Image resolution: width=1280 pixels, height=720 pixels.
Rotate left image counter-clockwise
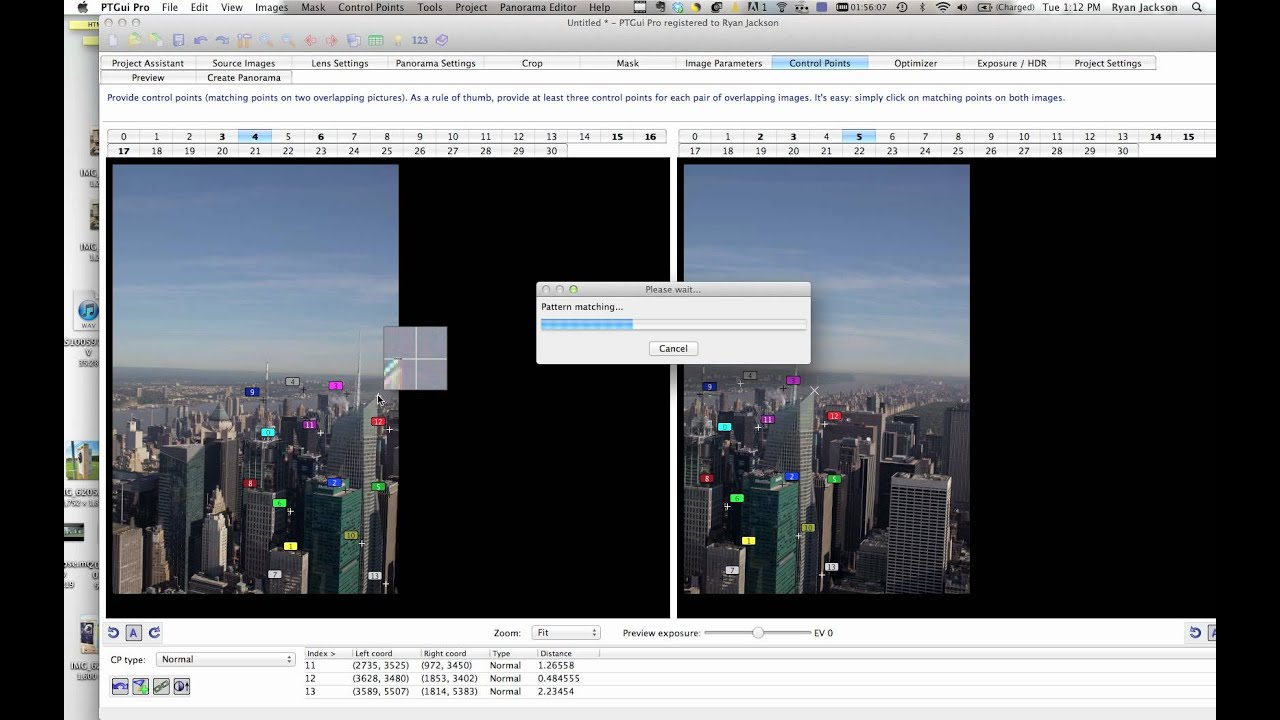point(113,632)
